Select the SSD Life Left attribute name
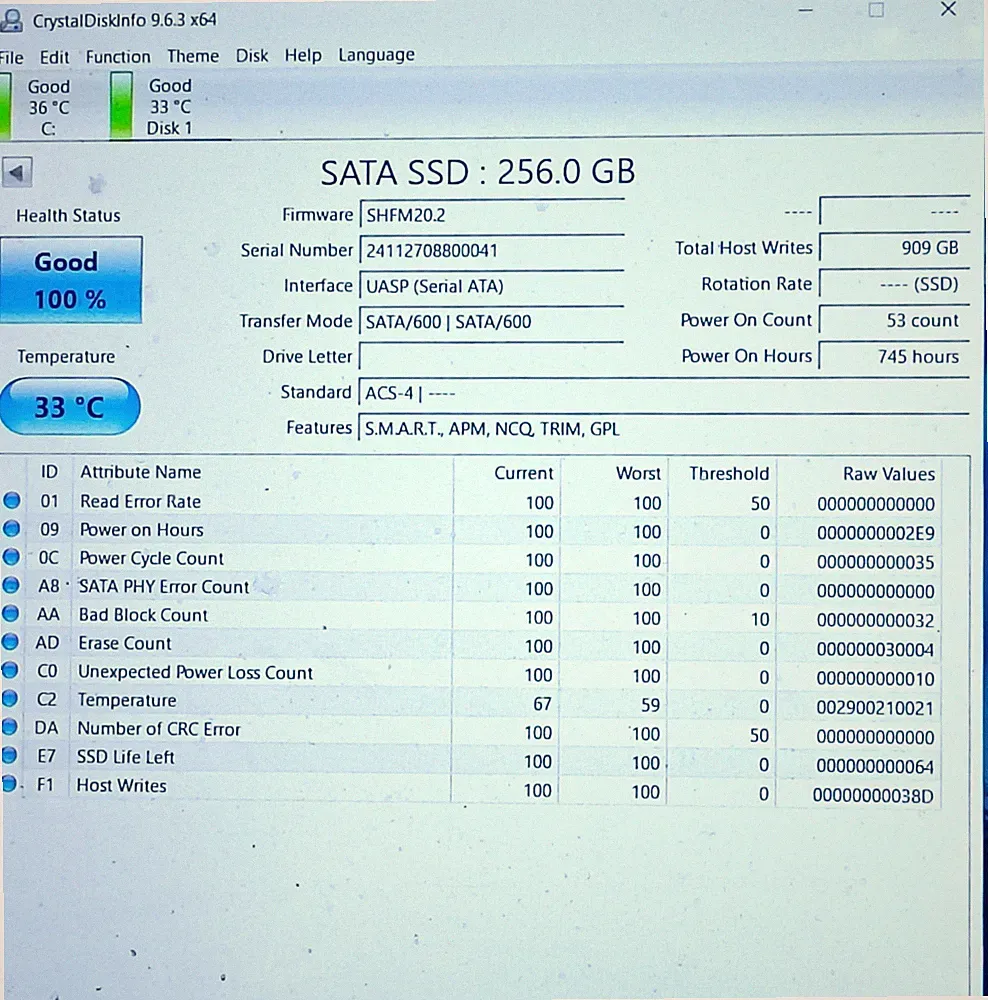This screenshot has height=1000, width=988. click(x=126, y=757)
